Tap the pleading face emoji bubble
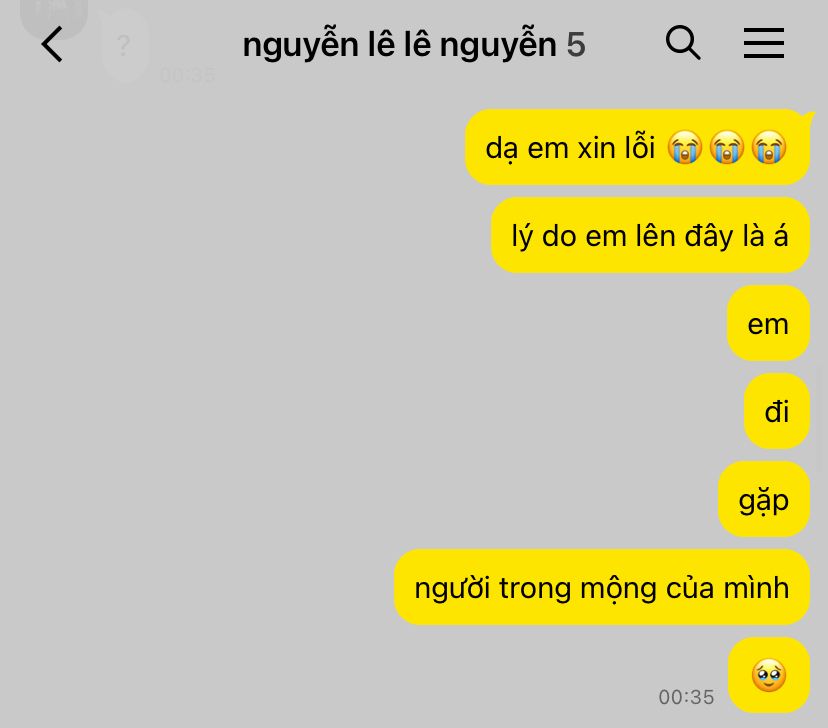The width and height of the screenshot is (828, 728). pos(769,675)
